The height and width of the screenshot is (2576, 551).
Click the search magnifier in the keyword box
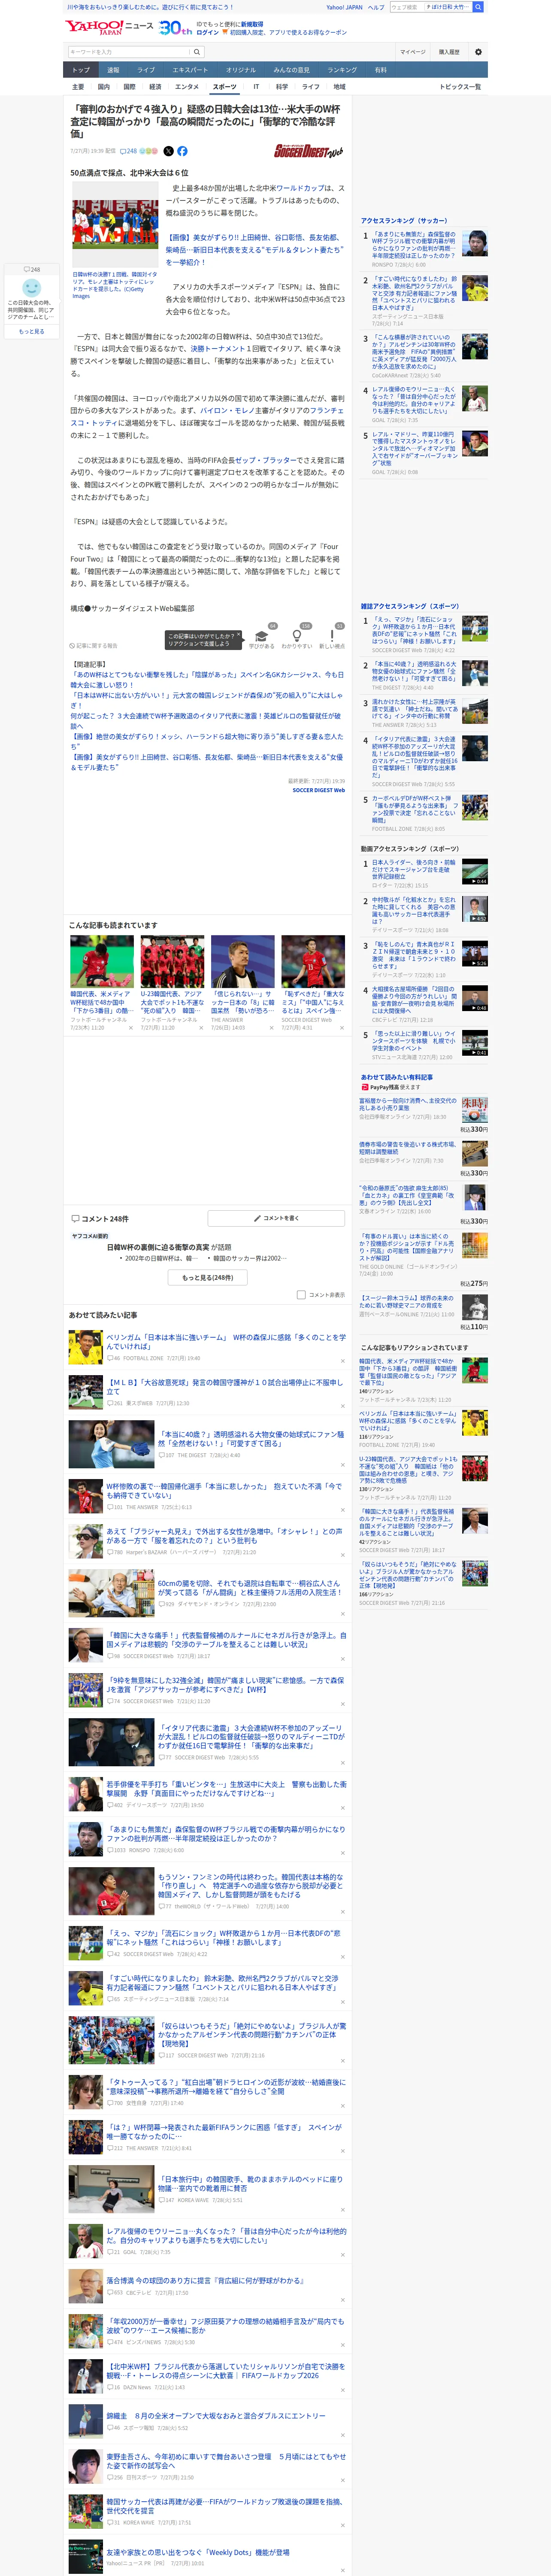pyautogui.click(x=197, y=52)
